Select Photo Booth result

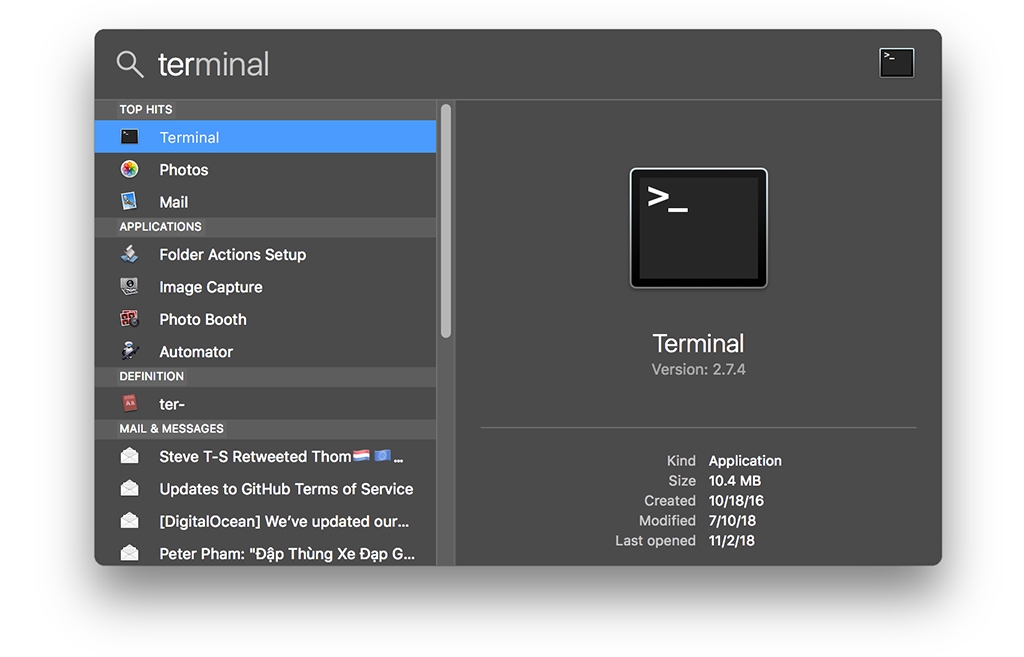pos(265,319)
